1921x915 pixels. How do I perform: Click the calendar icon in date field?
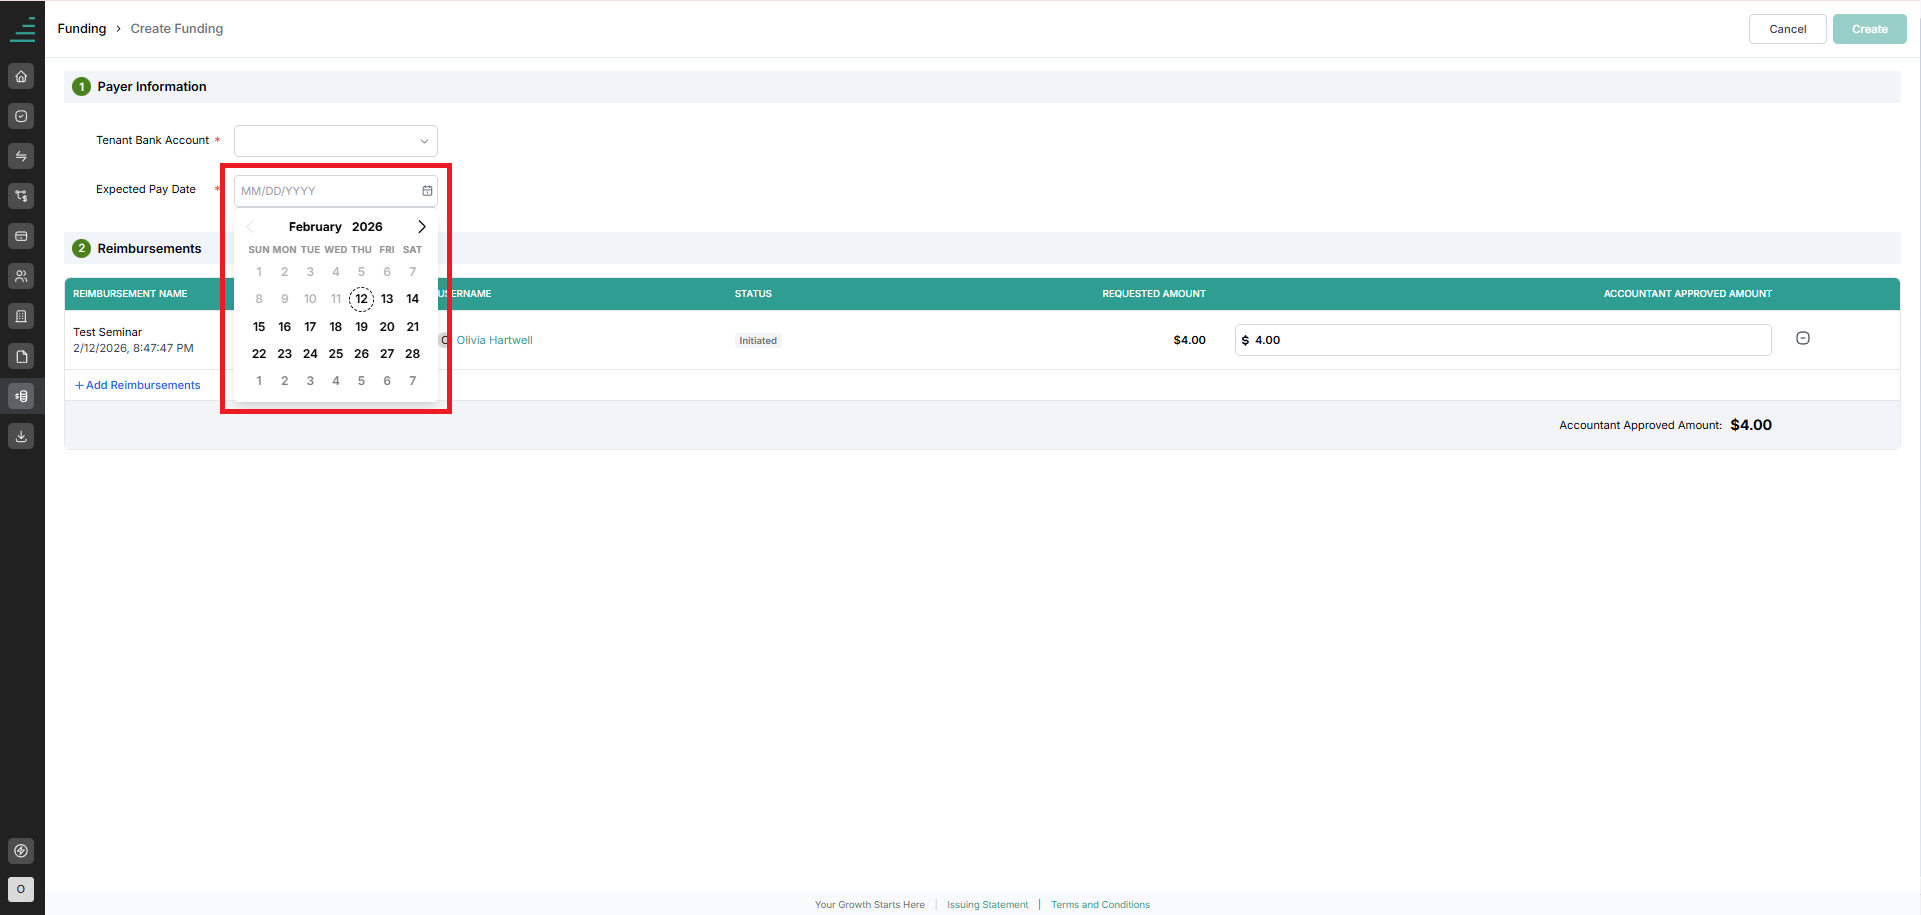coord(427,191)
